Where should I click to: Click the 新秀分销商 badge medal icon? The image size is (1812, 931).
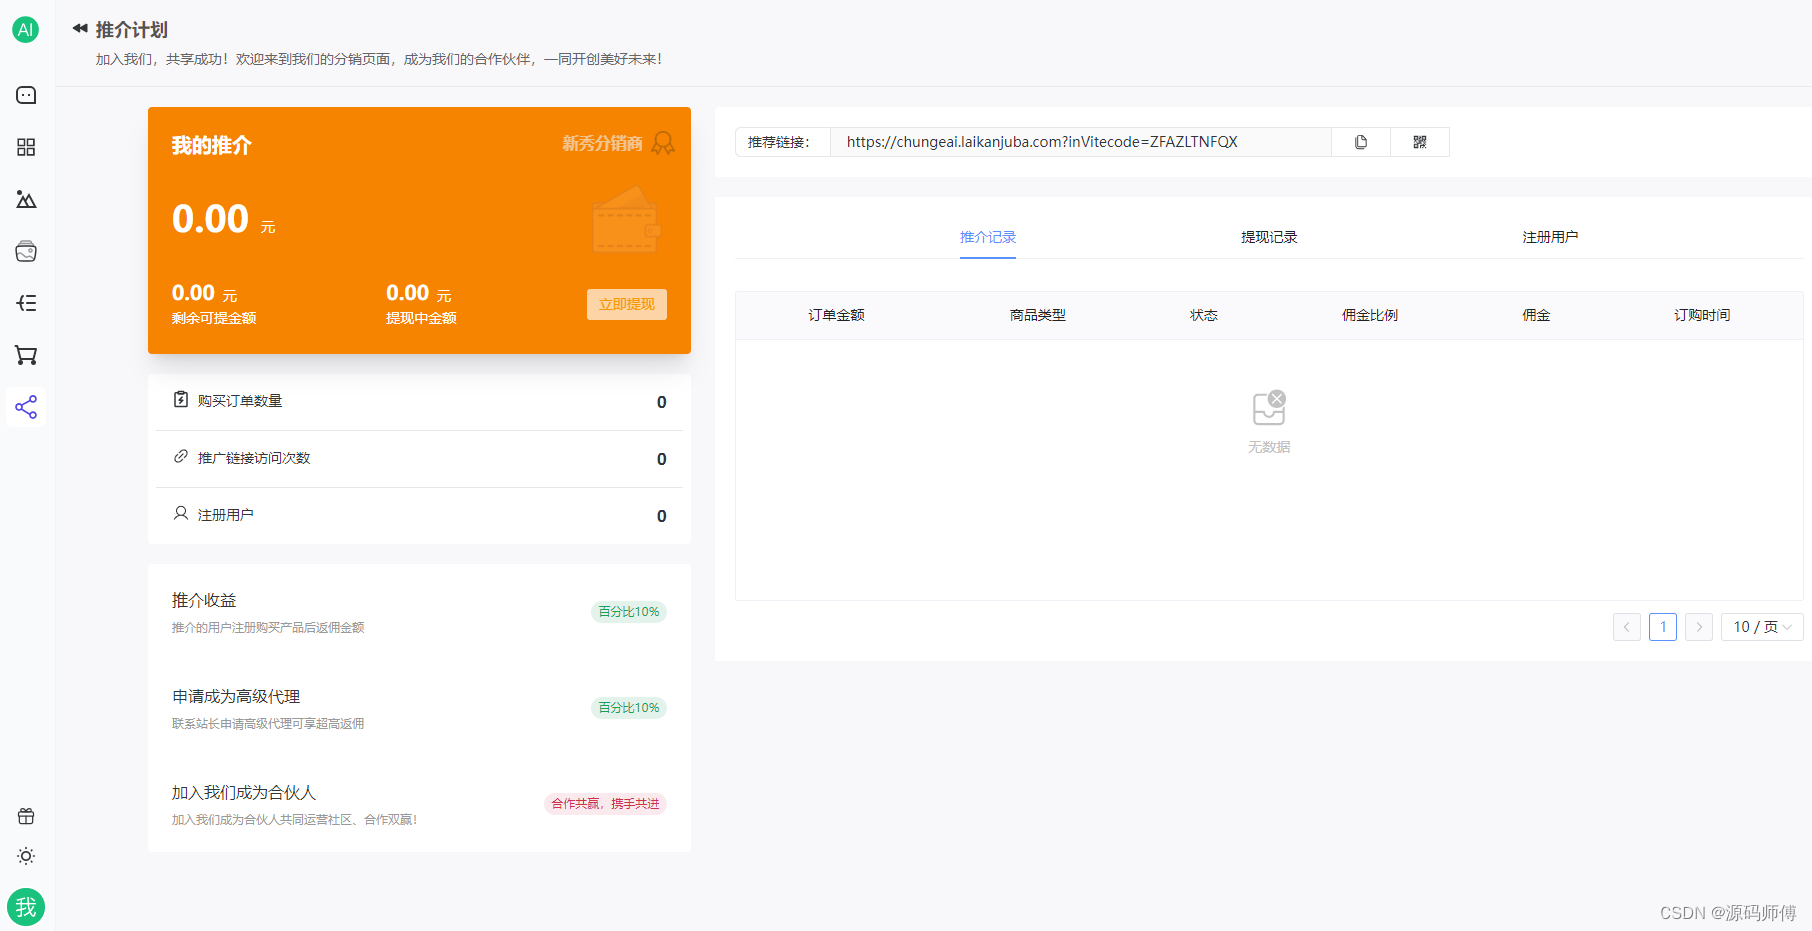pos(663,143)
